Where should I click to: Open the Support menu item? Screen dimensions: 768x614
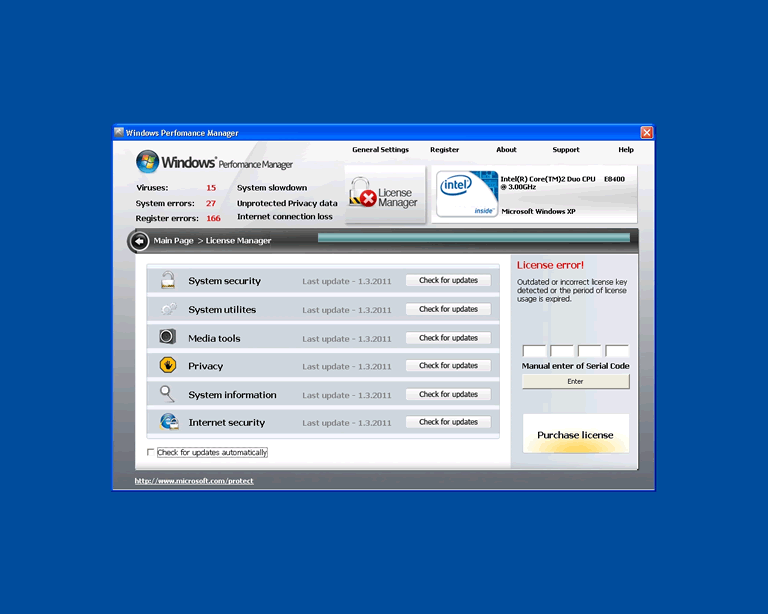(x=565, y=150)
